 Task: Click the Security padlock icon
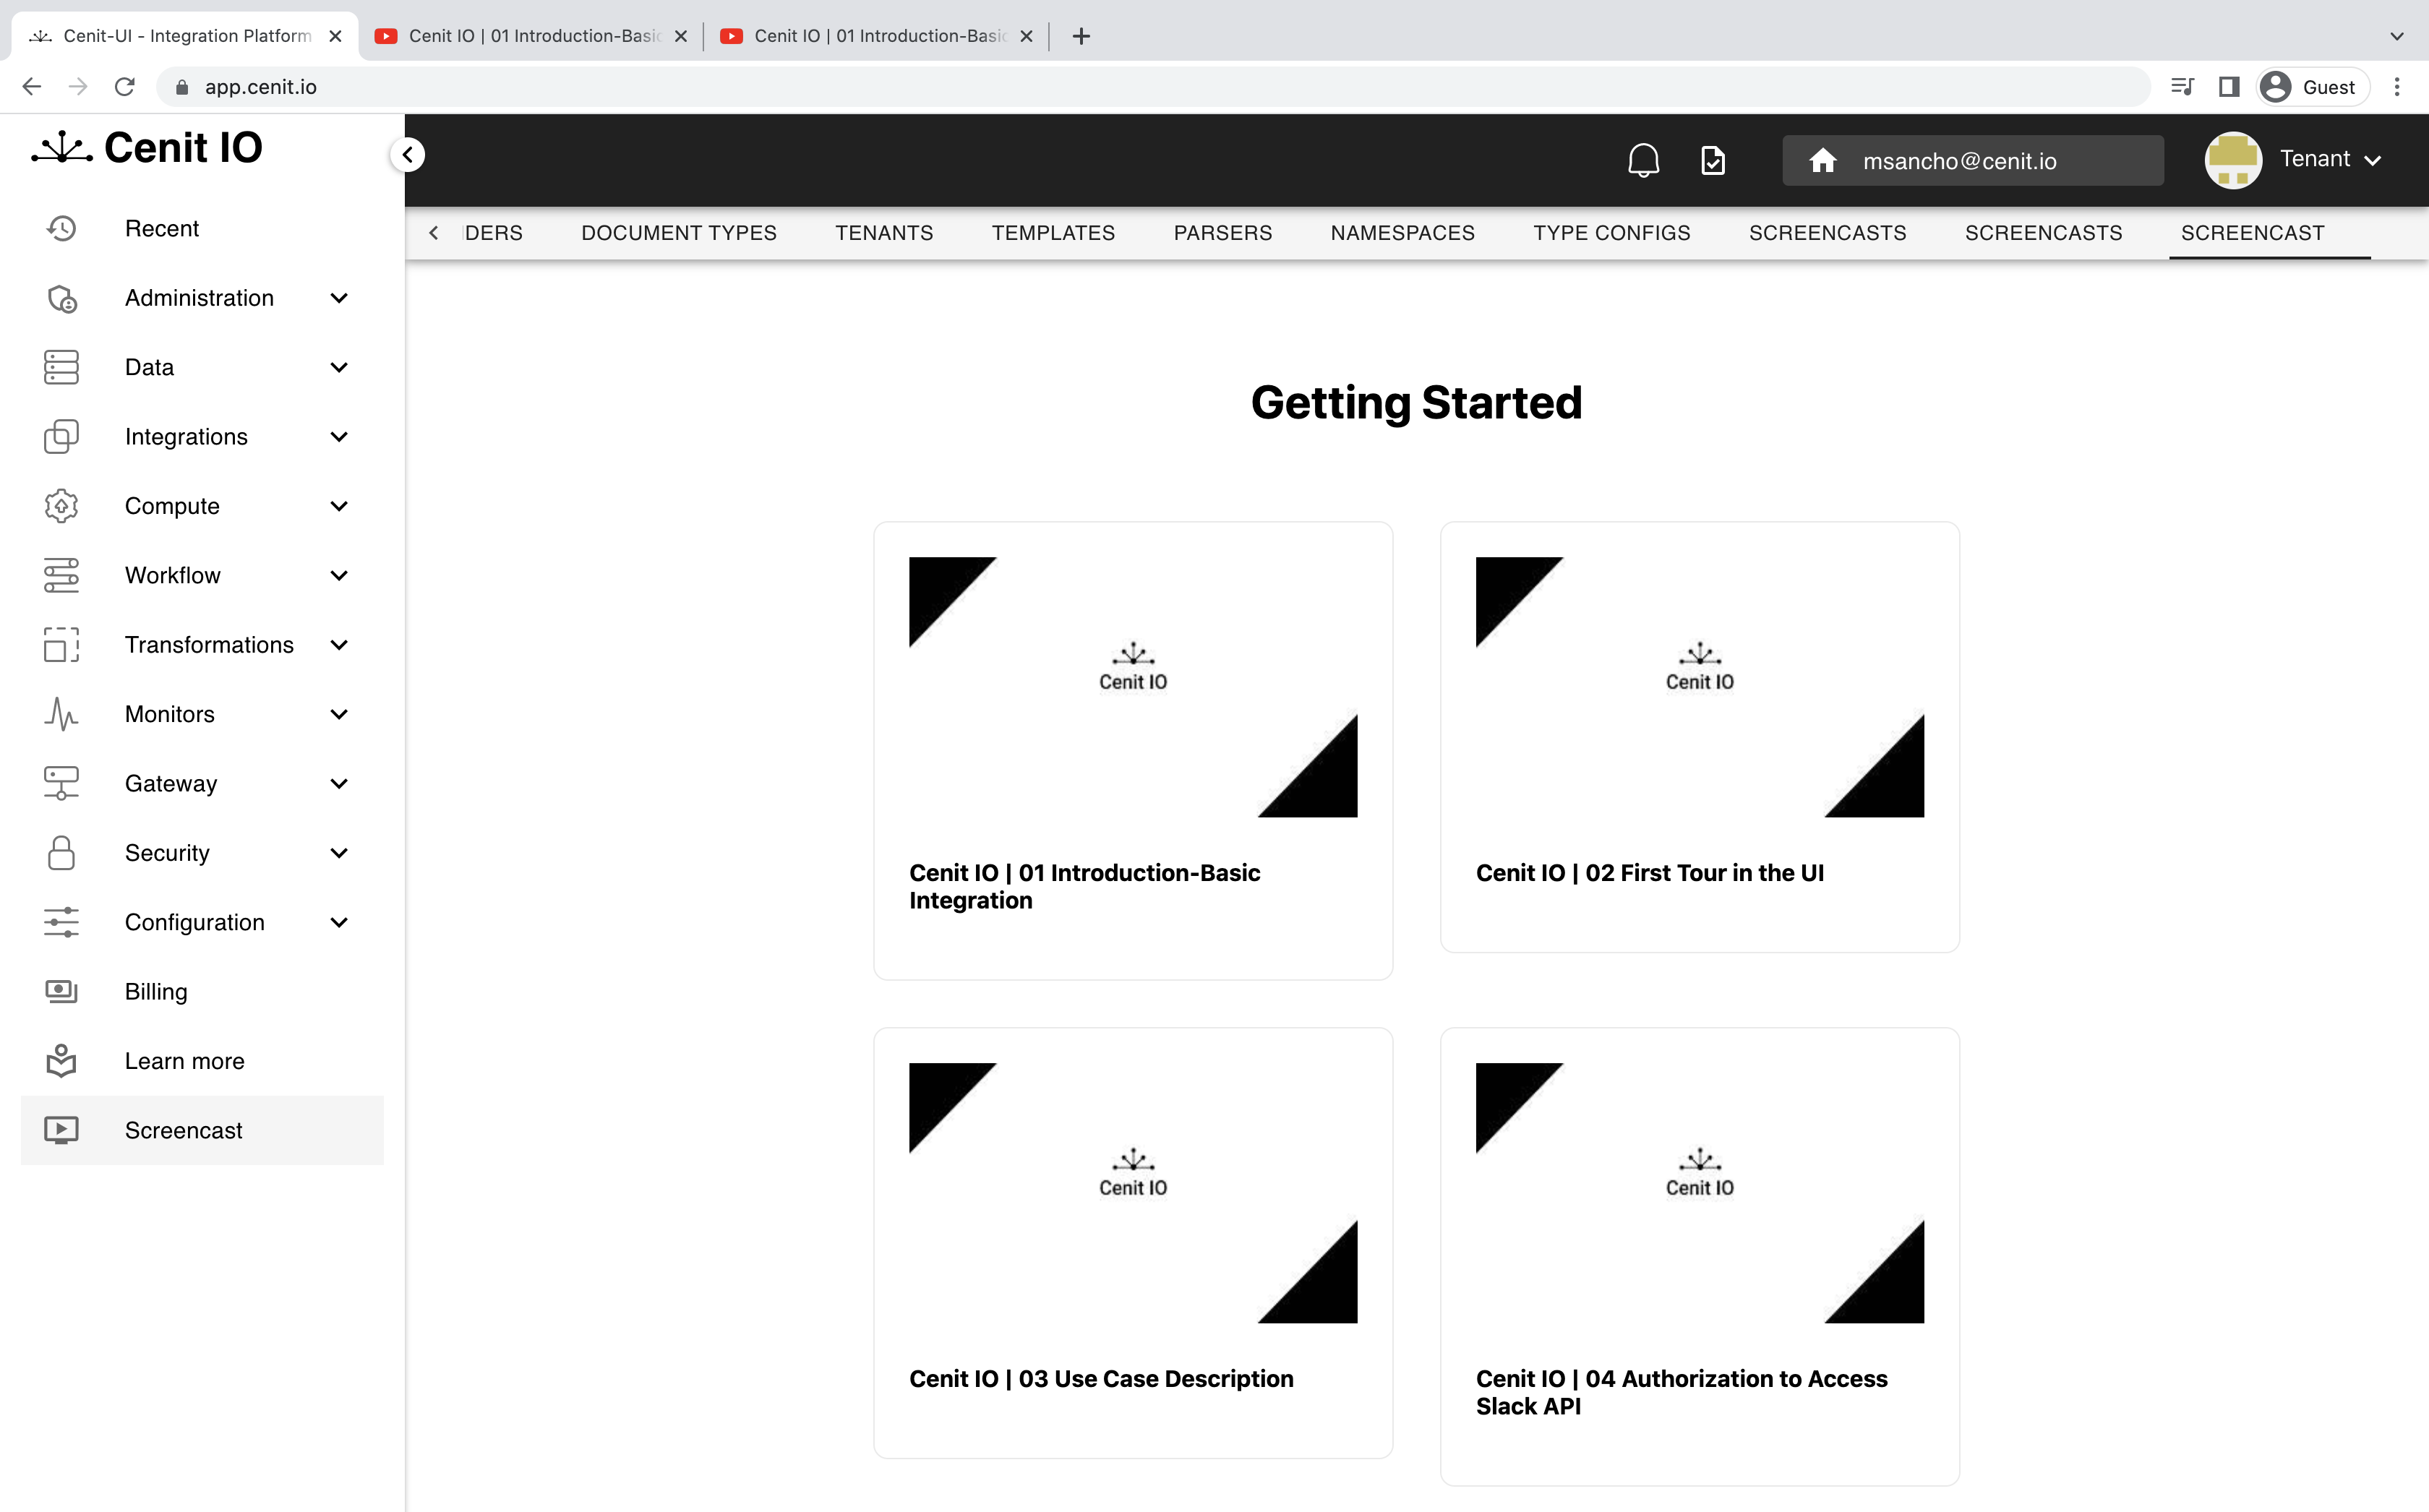click(61, 853)
